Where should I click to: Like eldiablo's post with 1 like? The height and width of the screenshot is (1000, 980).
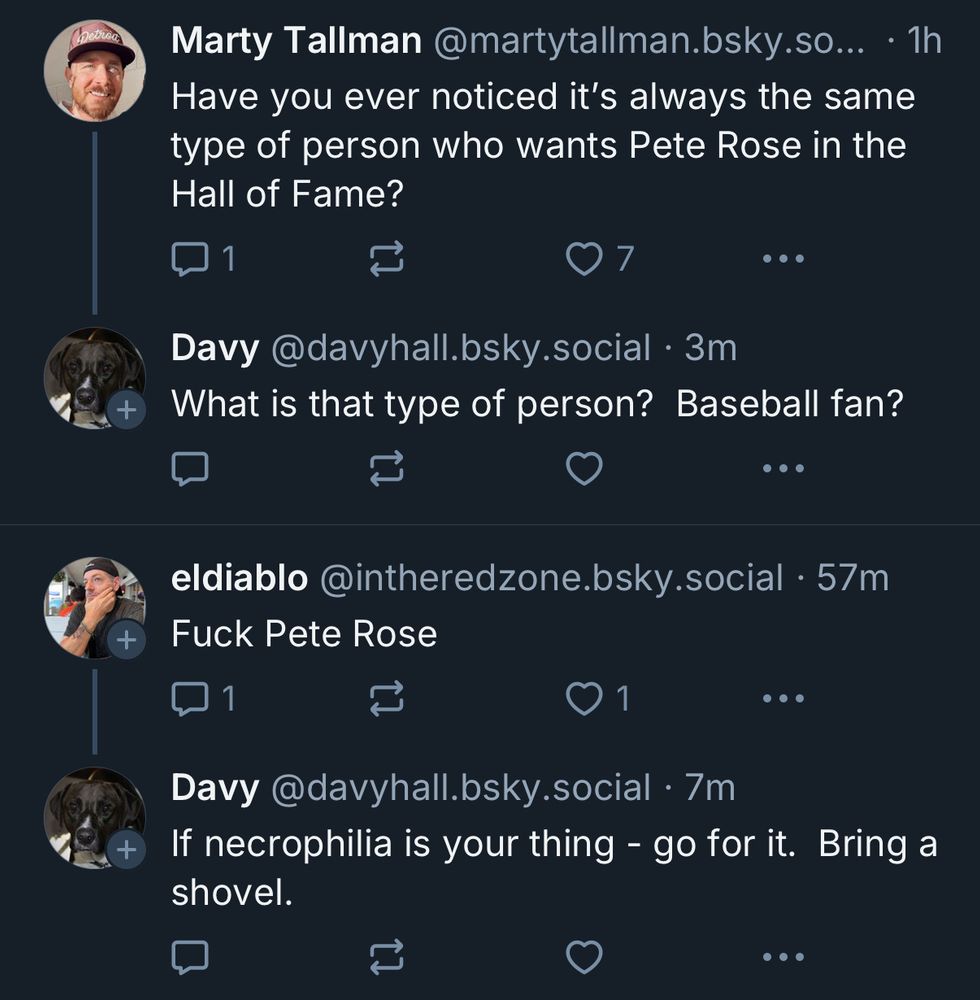(x=584, y=699)
